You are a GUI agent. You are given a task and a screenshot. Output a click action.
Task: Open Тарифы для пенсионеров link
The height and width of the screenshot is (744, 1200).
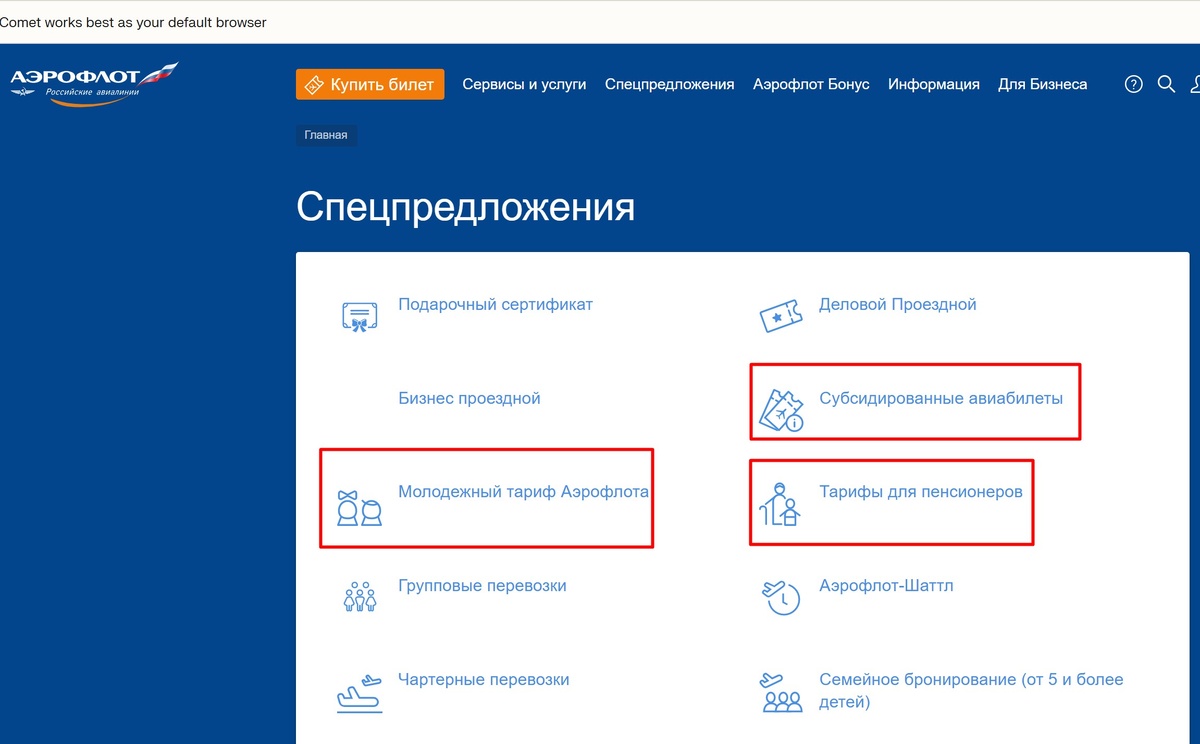(x=921, y=492)
